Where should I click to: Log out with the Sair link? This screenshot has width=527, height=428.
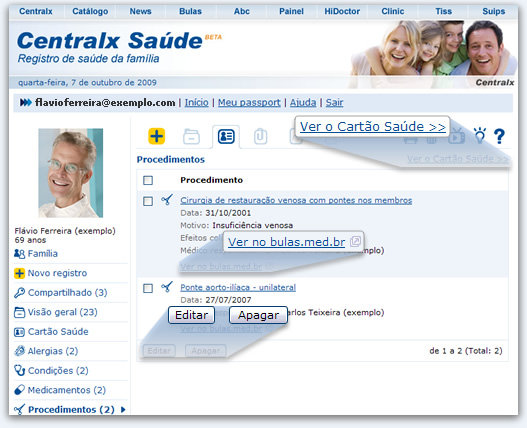coord(334,102)
